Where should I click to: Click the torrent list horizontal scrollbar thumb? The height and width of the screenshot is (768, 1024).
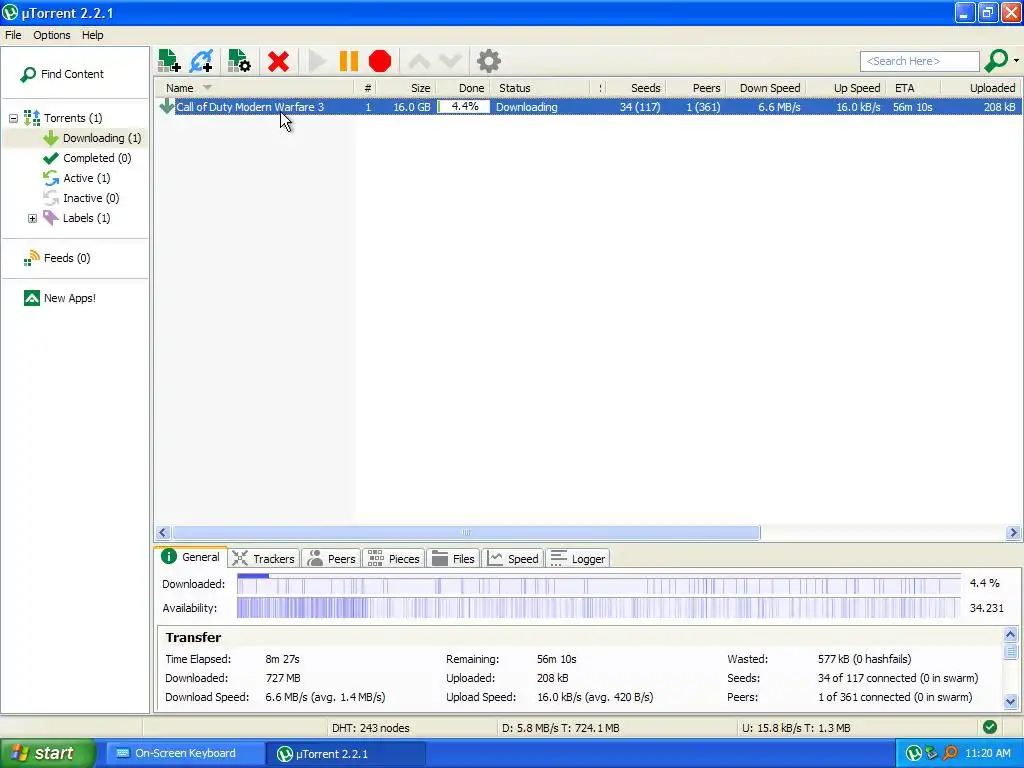point(466,533)
